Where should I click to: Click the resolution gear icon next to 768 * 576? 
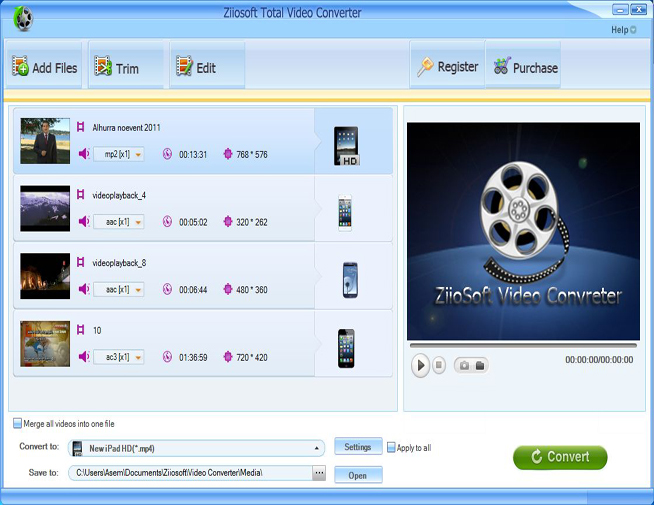[x=228, y=154]
